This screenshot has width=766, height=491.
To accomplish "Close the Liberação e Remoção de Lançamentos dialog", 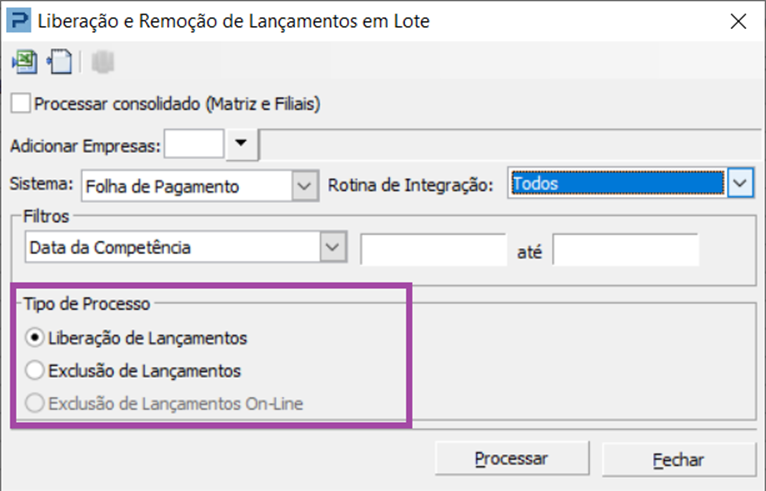I will point(738,21).
